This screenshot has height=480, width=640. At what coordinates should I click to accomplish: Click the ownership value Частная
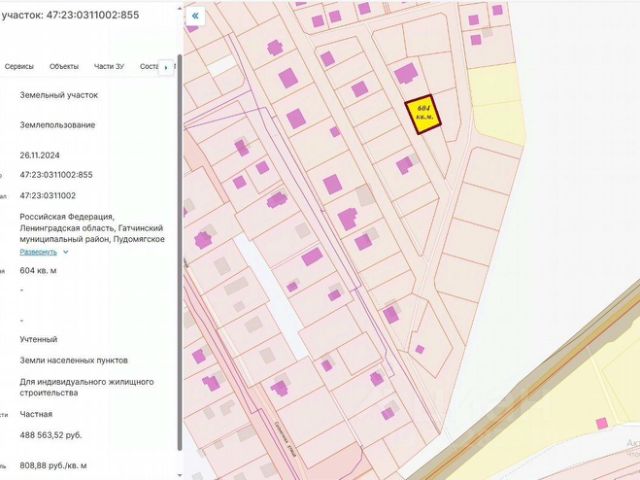pos(36,414)
